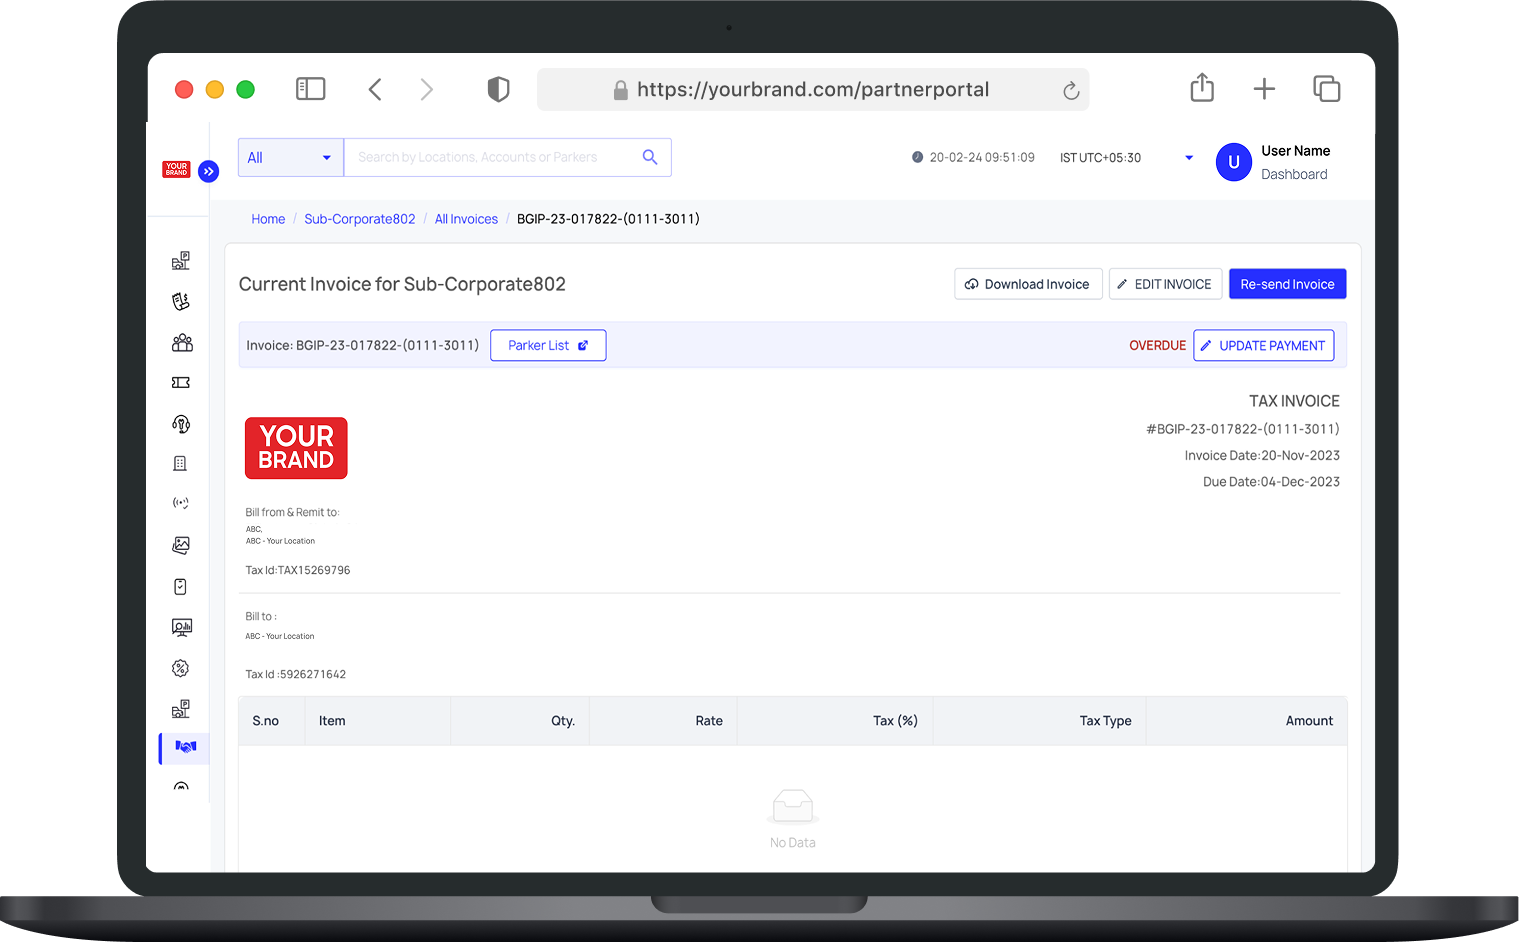Click the OVERDUE status label
The width and height of the screenshot is (1519, 942).
tap(1157, 345)
